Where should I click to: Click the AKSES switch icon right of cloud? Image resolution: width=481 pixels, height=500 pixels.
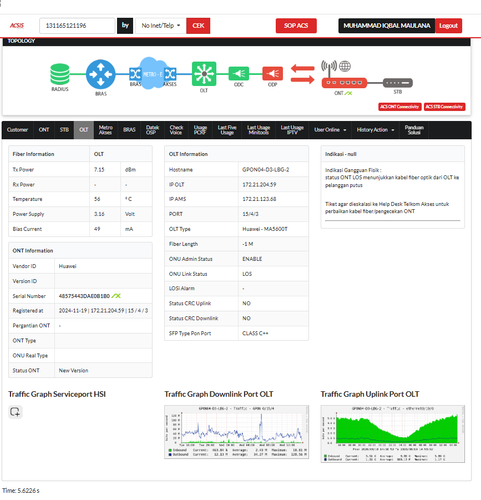coord(170,74)
